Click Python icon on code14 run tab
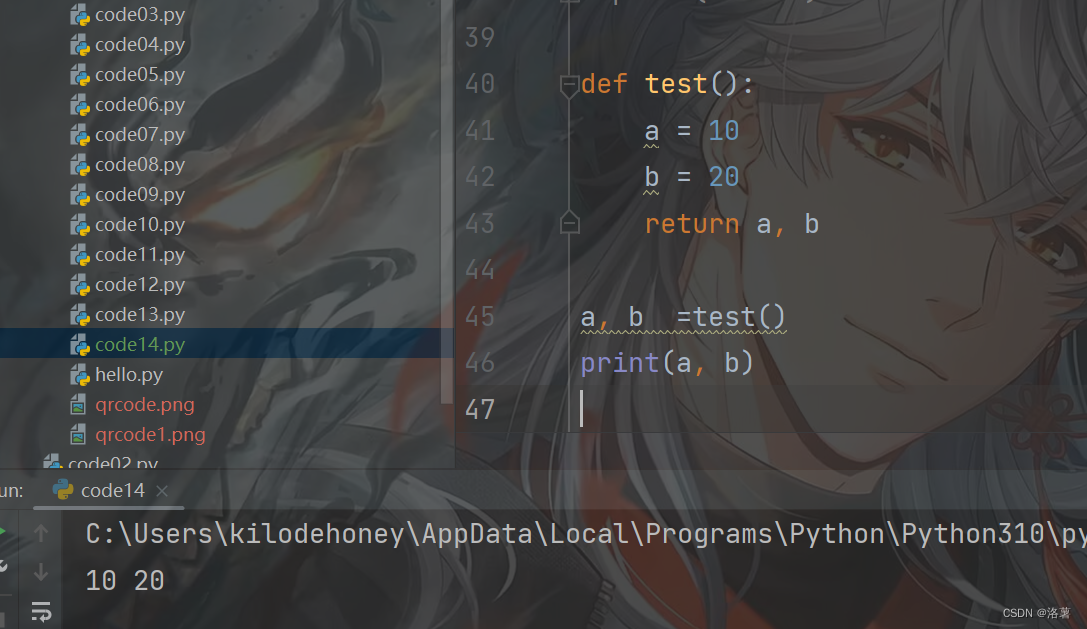The height and width of the screenshot is (629, 1087). [x=63, y=490]
